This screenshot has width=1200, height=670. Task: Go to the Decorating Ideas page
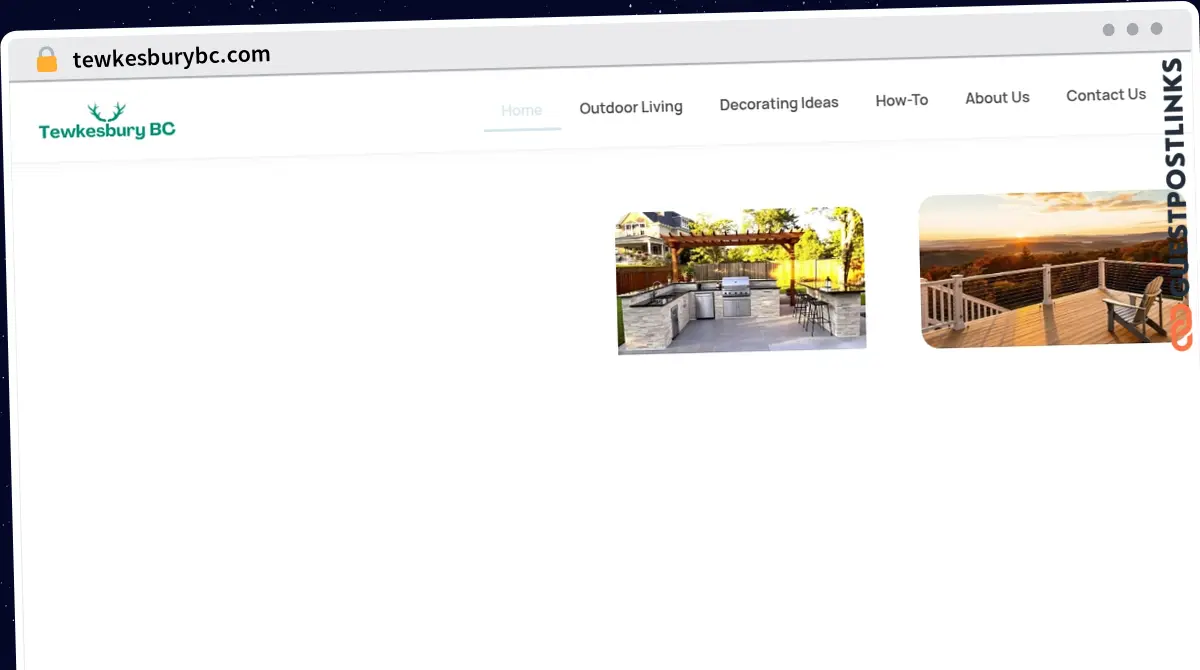779,103
